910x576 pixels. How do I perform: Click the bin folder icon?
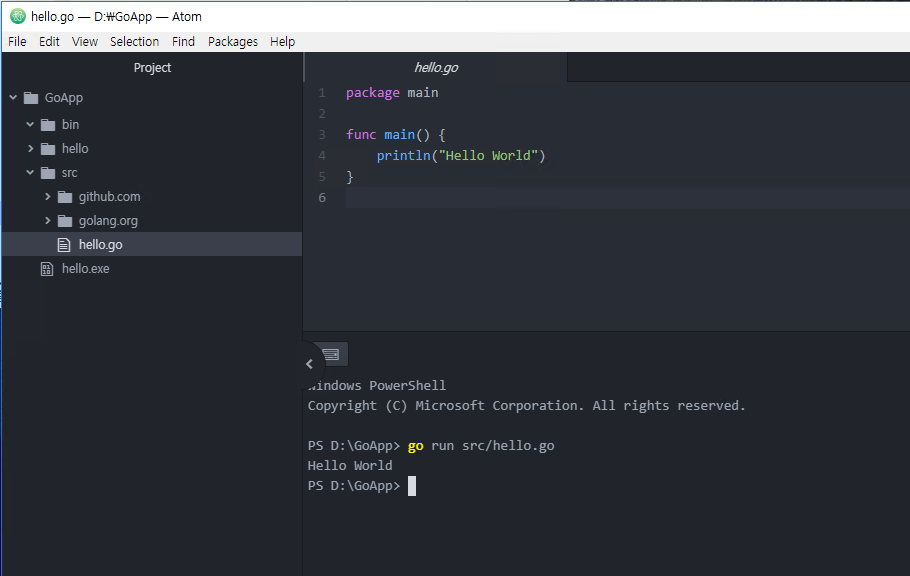47,125
